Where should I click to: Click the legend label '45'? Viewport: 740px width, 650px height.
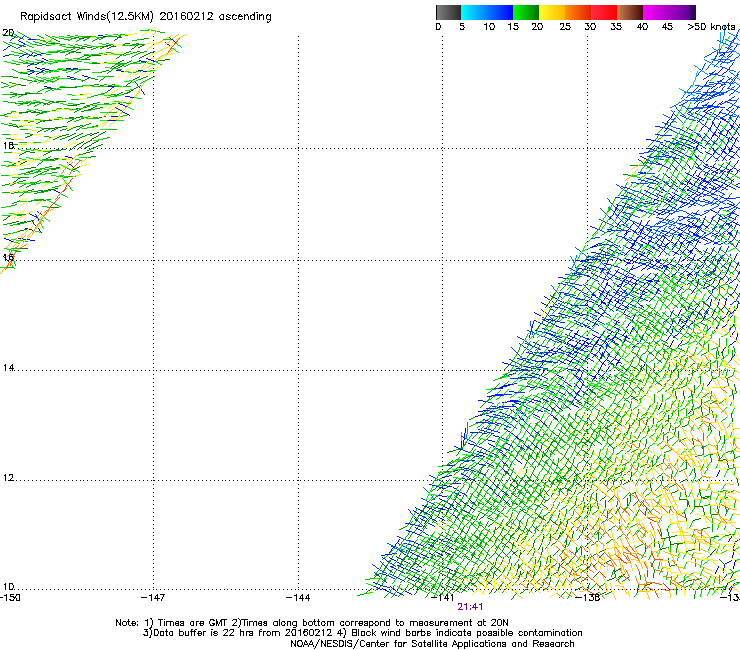click(x=667, y=27)
